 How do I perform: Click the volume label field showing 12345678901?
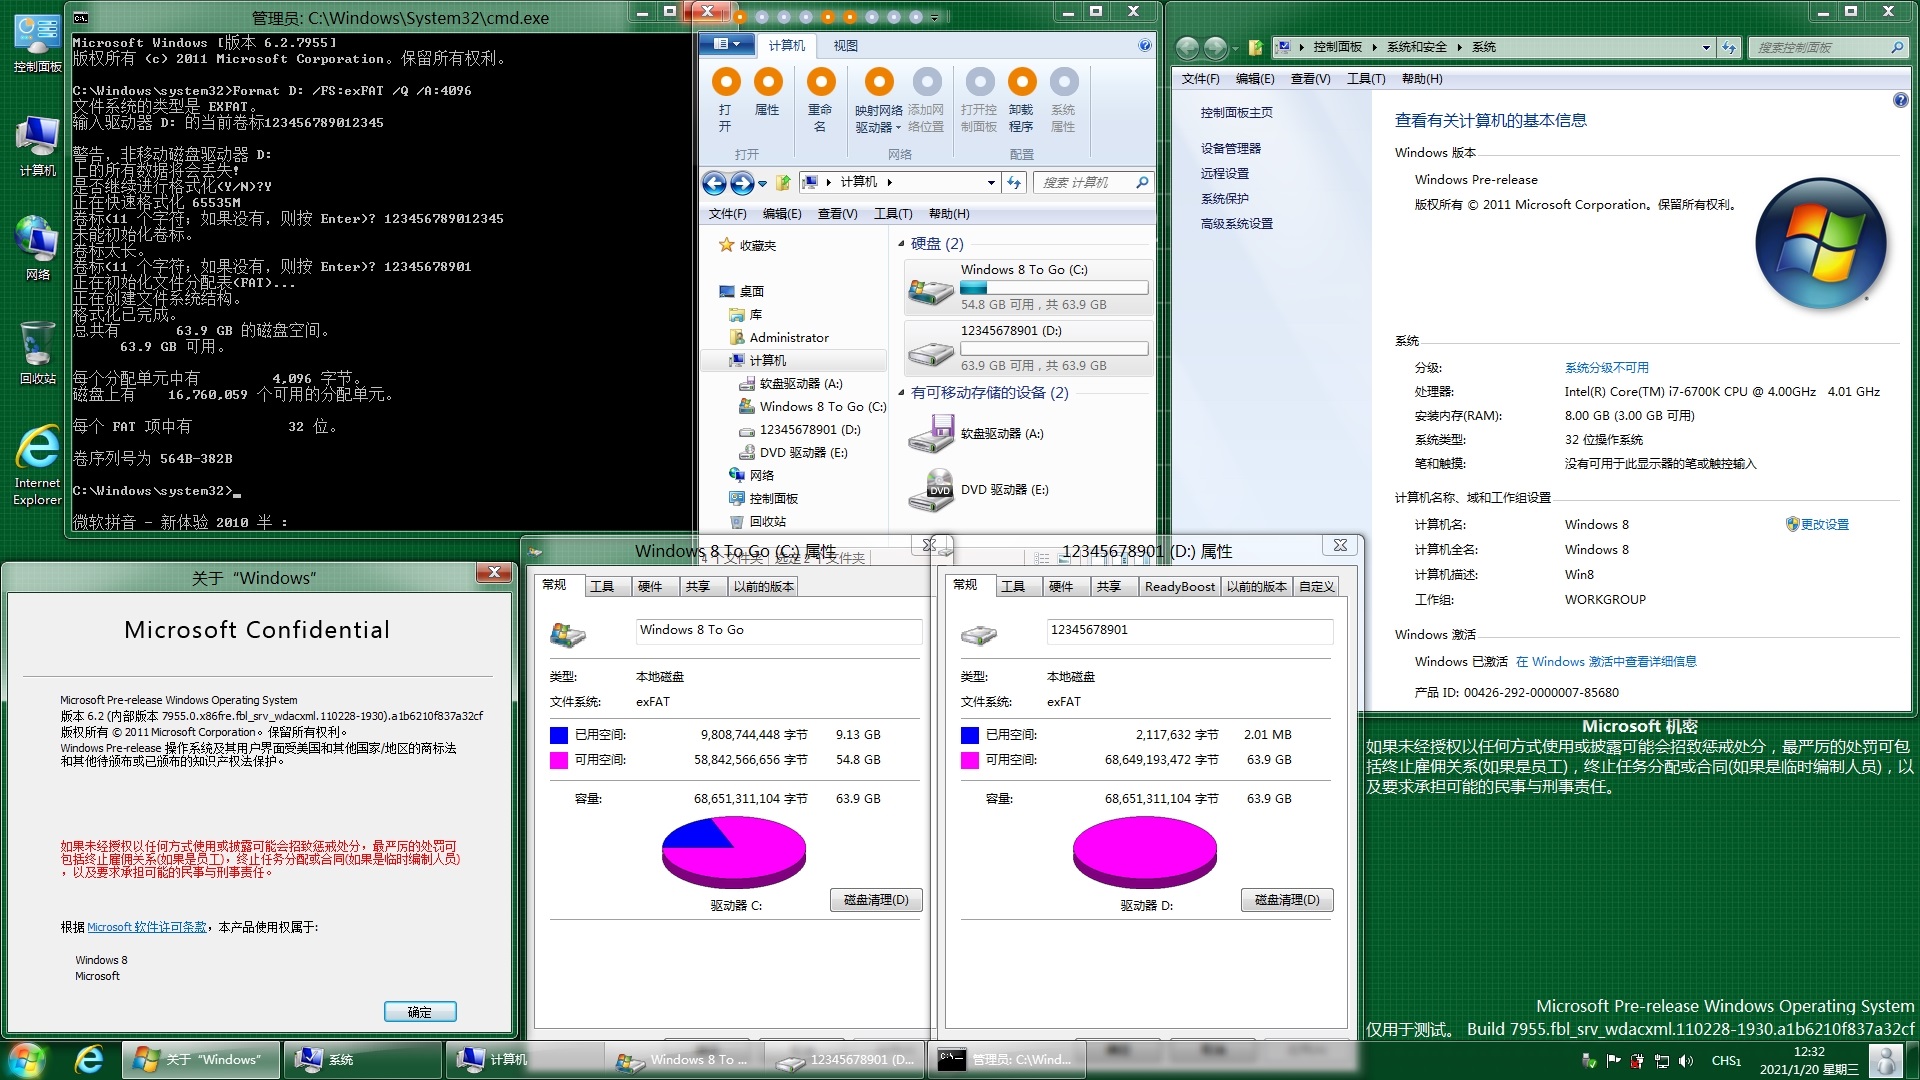1189,630
